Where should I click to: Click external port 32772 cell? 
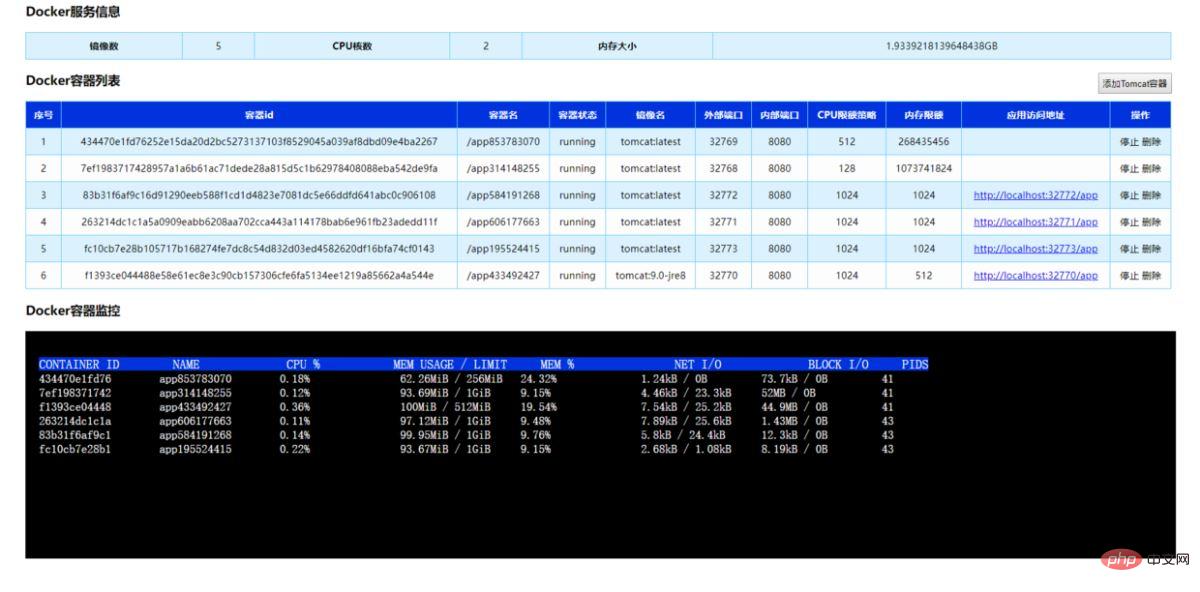(x=723, y=195)
